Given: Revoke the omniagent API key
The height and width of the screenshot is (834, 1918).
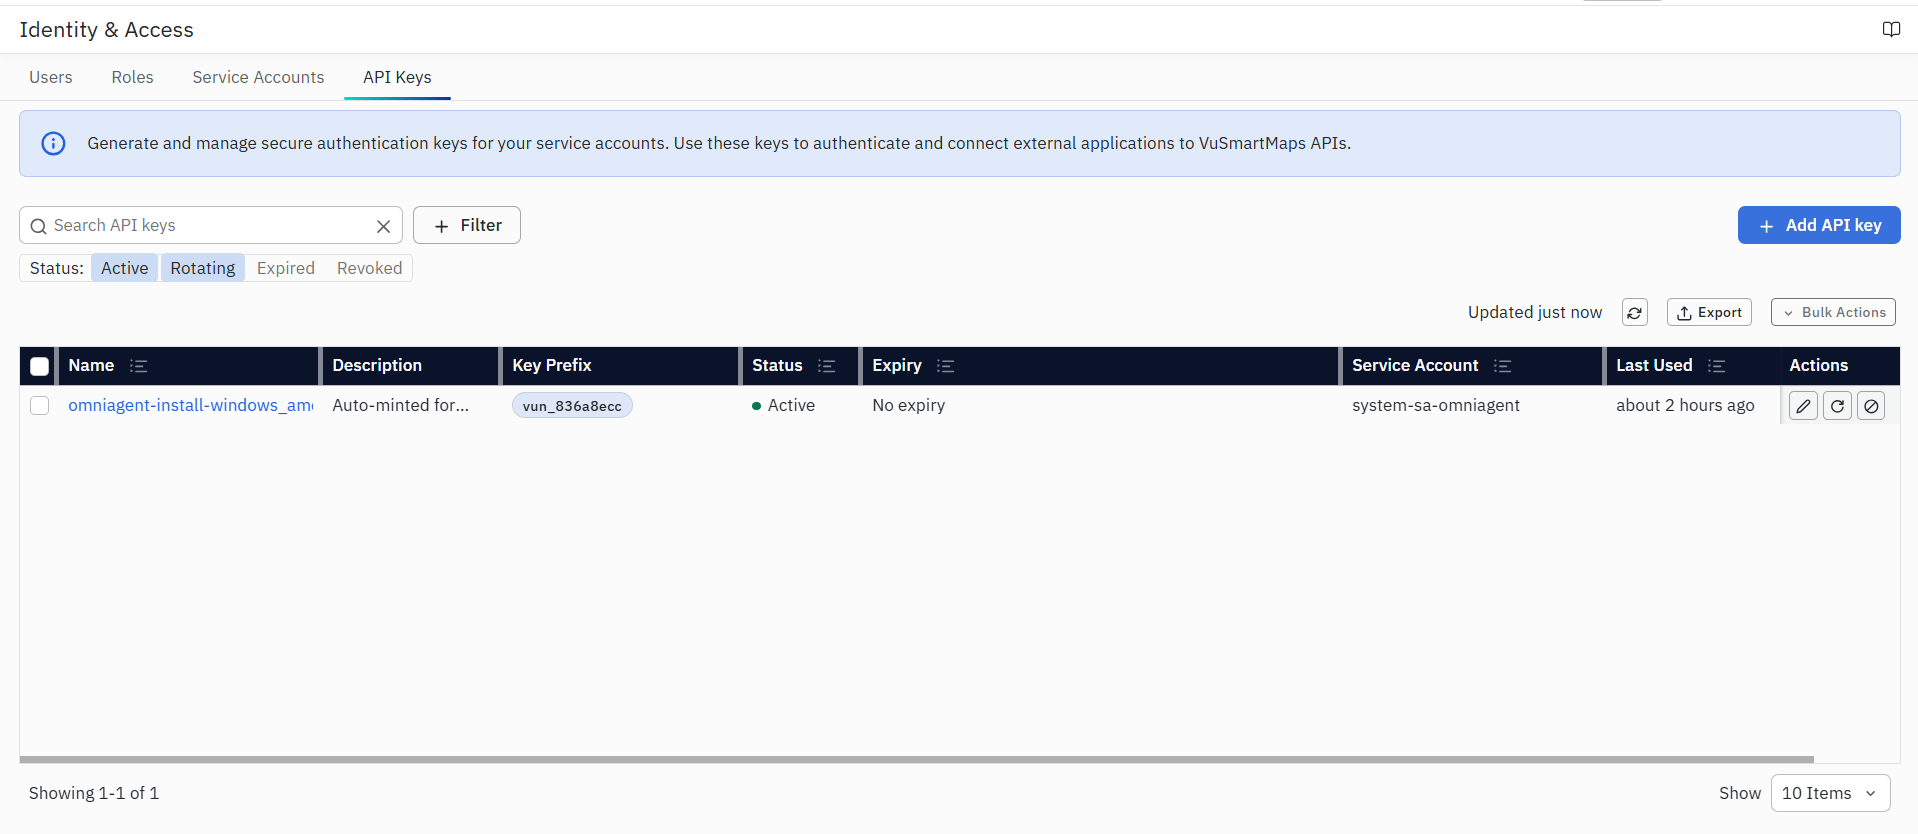Looking at the screenshot, I should (x=1871, y=406).
